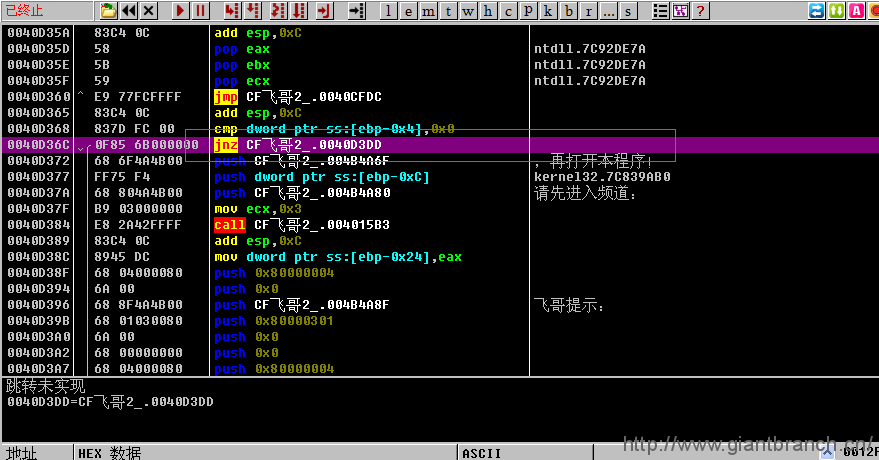879x460 pixels.
Task: Open Breakpoints window with the 'b' button
Action: [568, 11]
